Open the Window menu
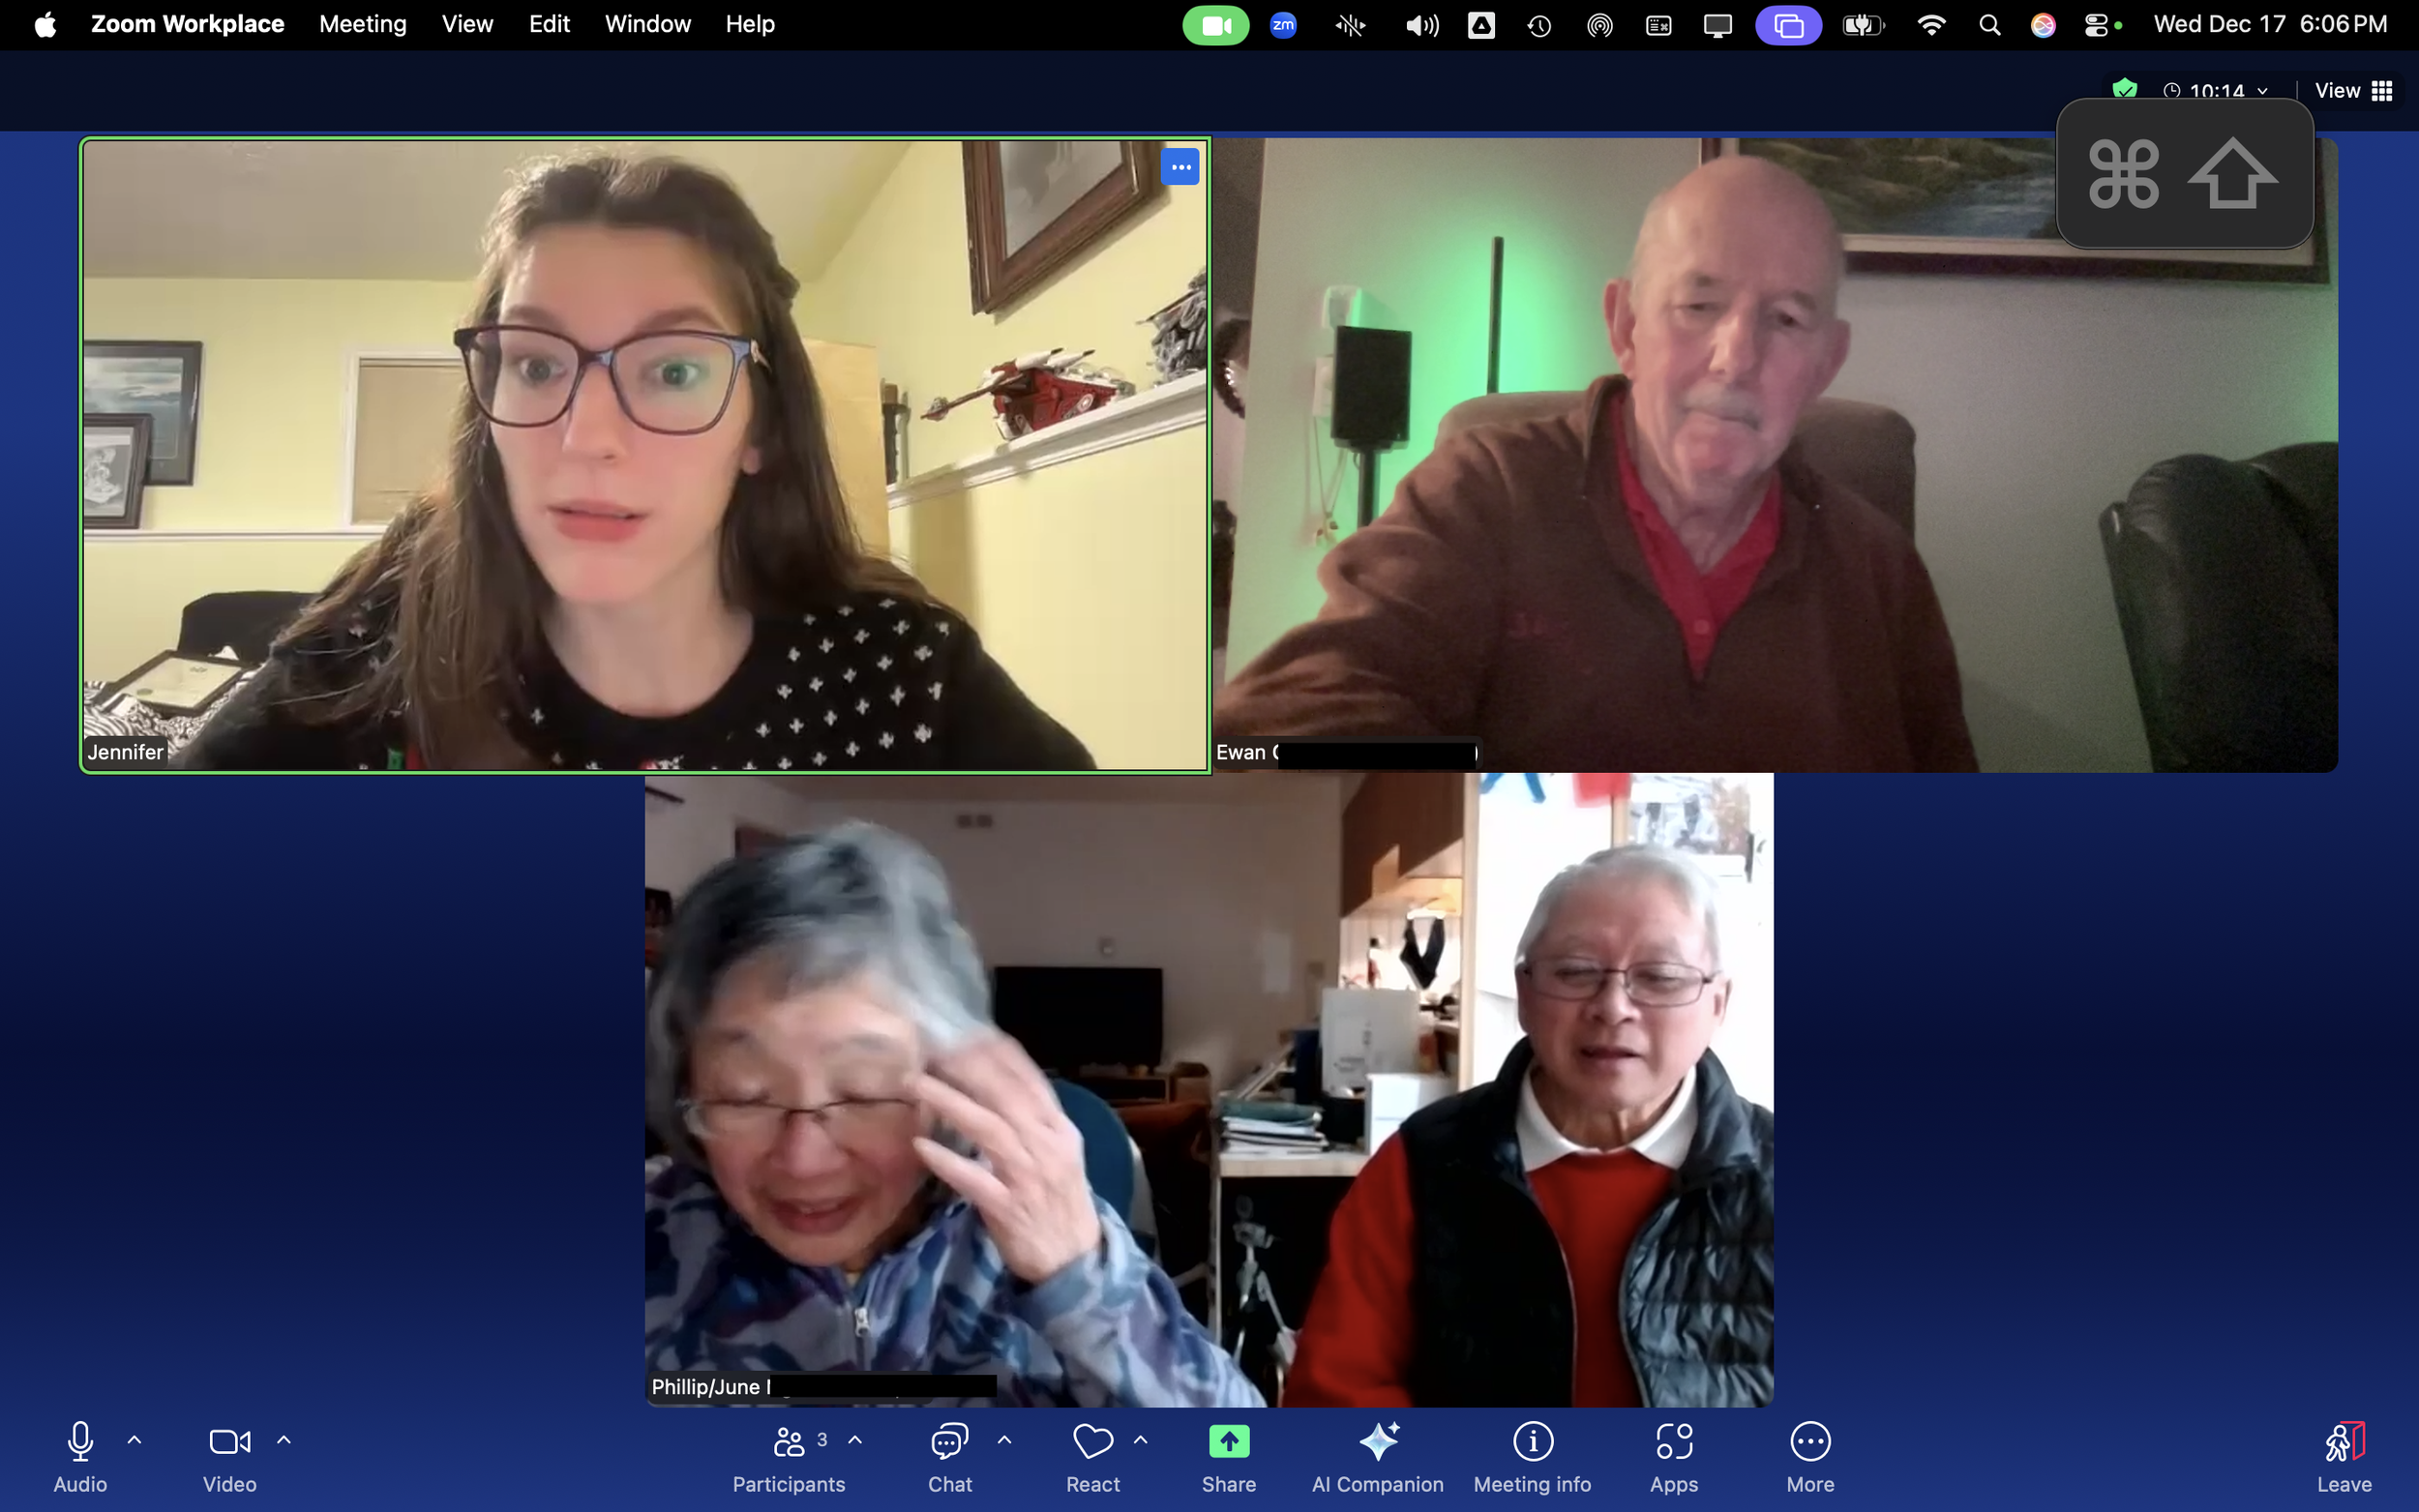This screenshot has width=2419, height=1512. pyautogui.click(x=647, y=24)
